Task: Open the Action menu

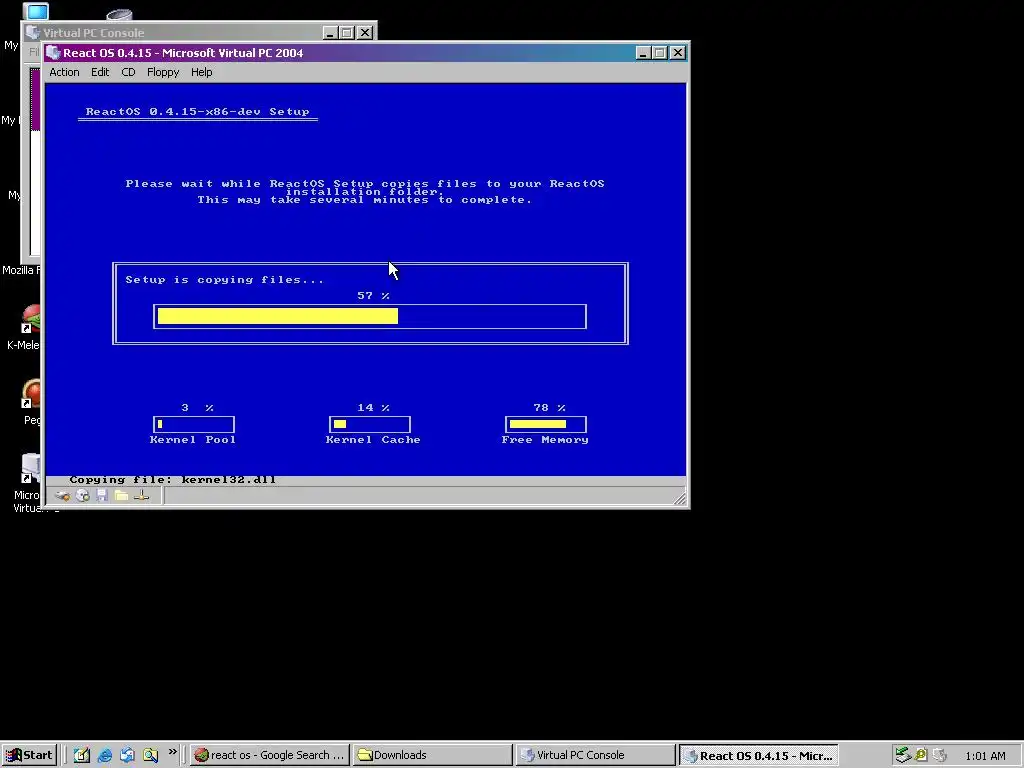Action: (x=64, y=72)
